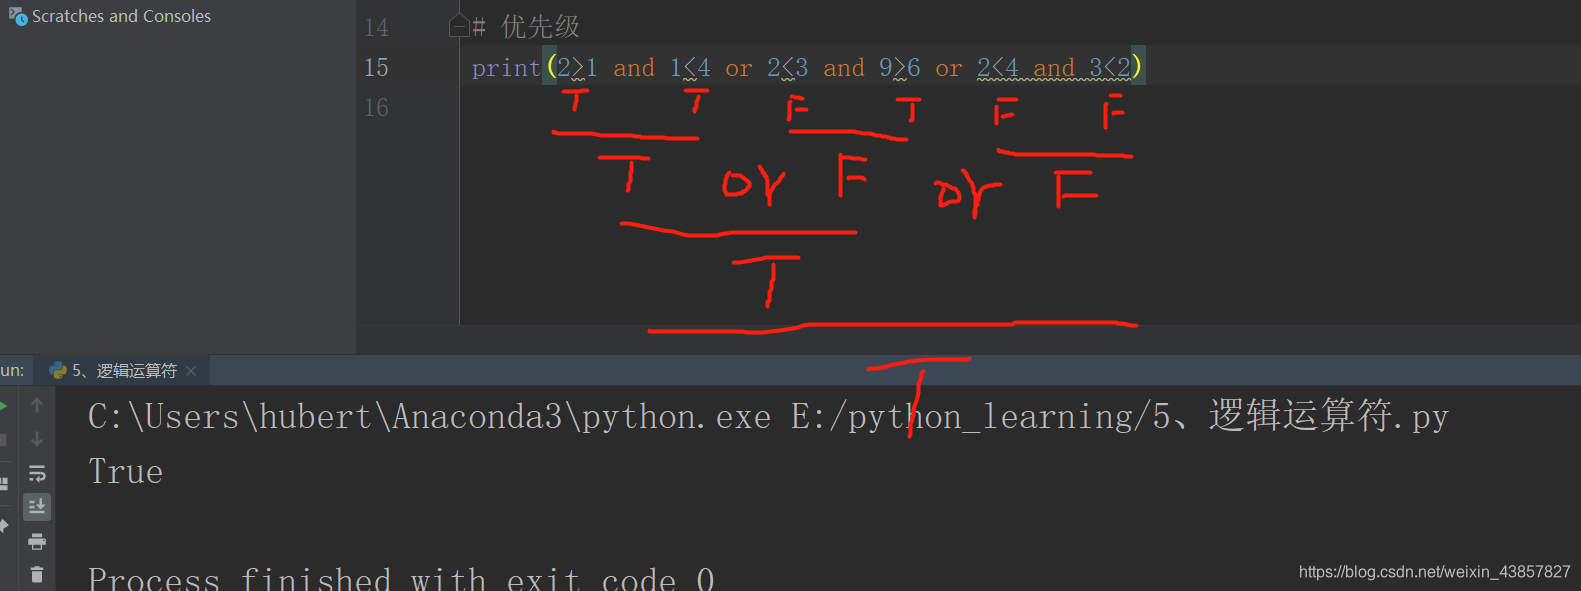Click the '3<2' expression in code

[x=1110, y=67]
